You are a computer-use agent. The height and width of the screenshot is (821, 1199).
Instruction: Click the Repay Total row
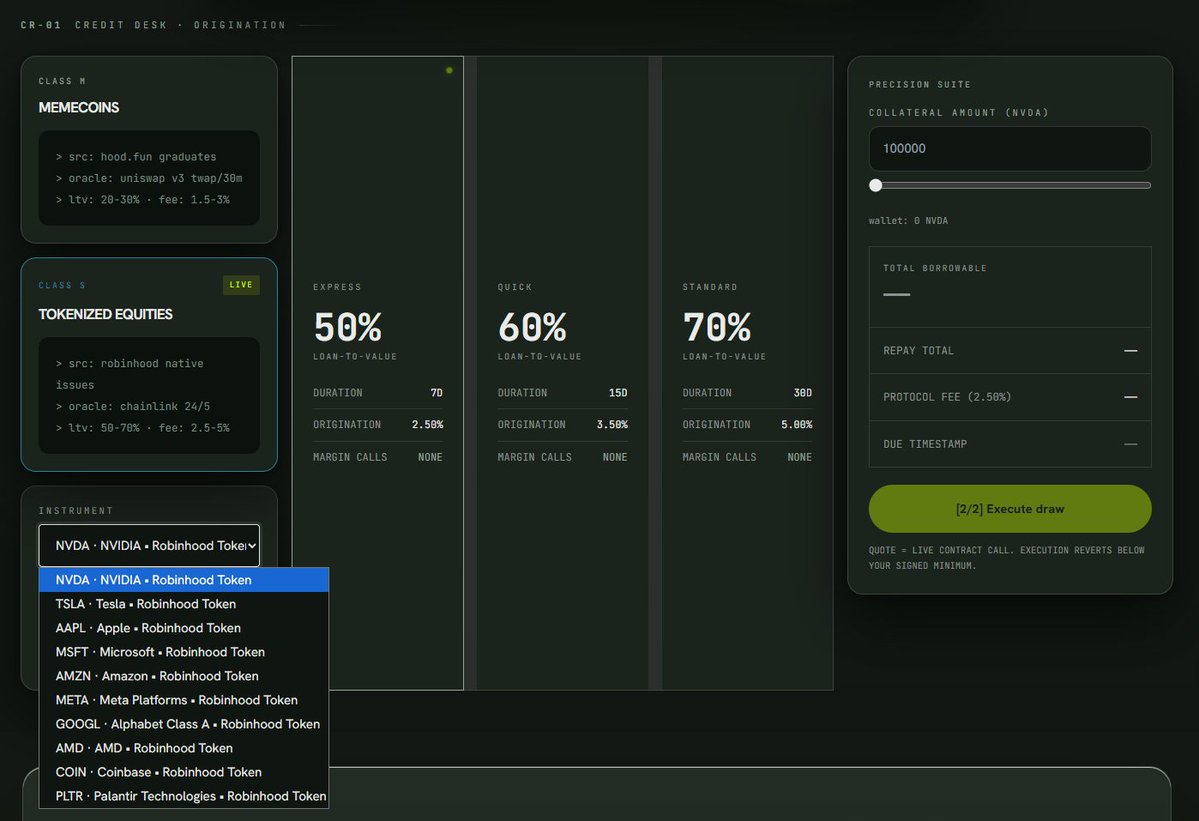(1009, 351)
